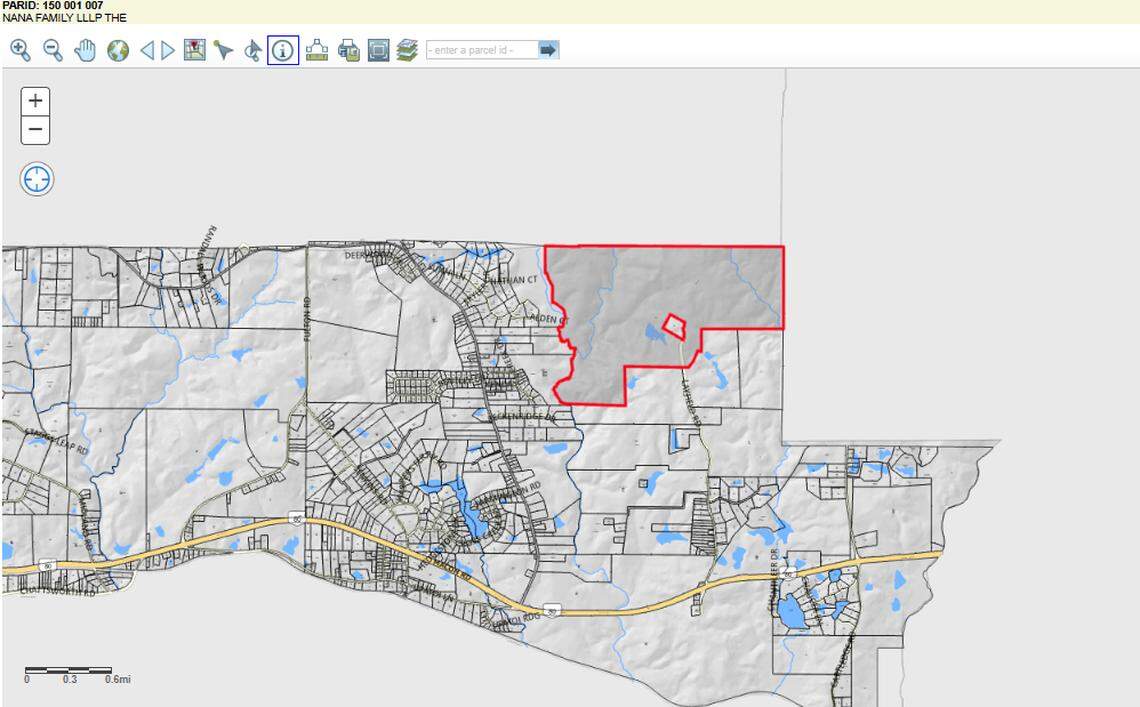Activate the rotate pointer tool

coord(251,49)
